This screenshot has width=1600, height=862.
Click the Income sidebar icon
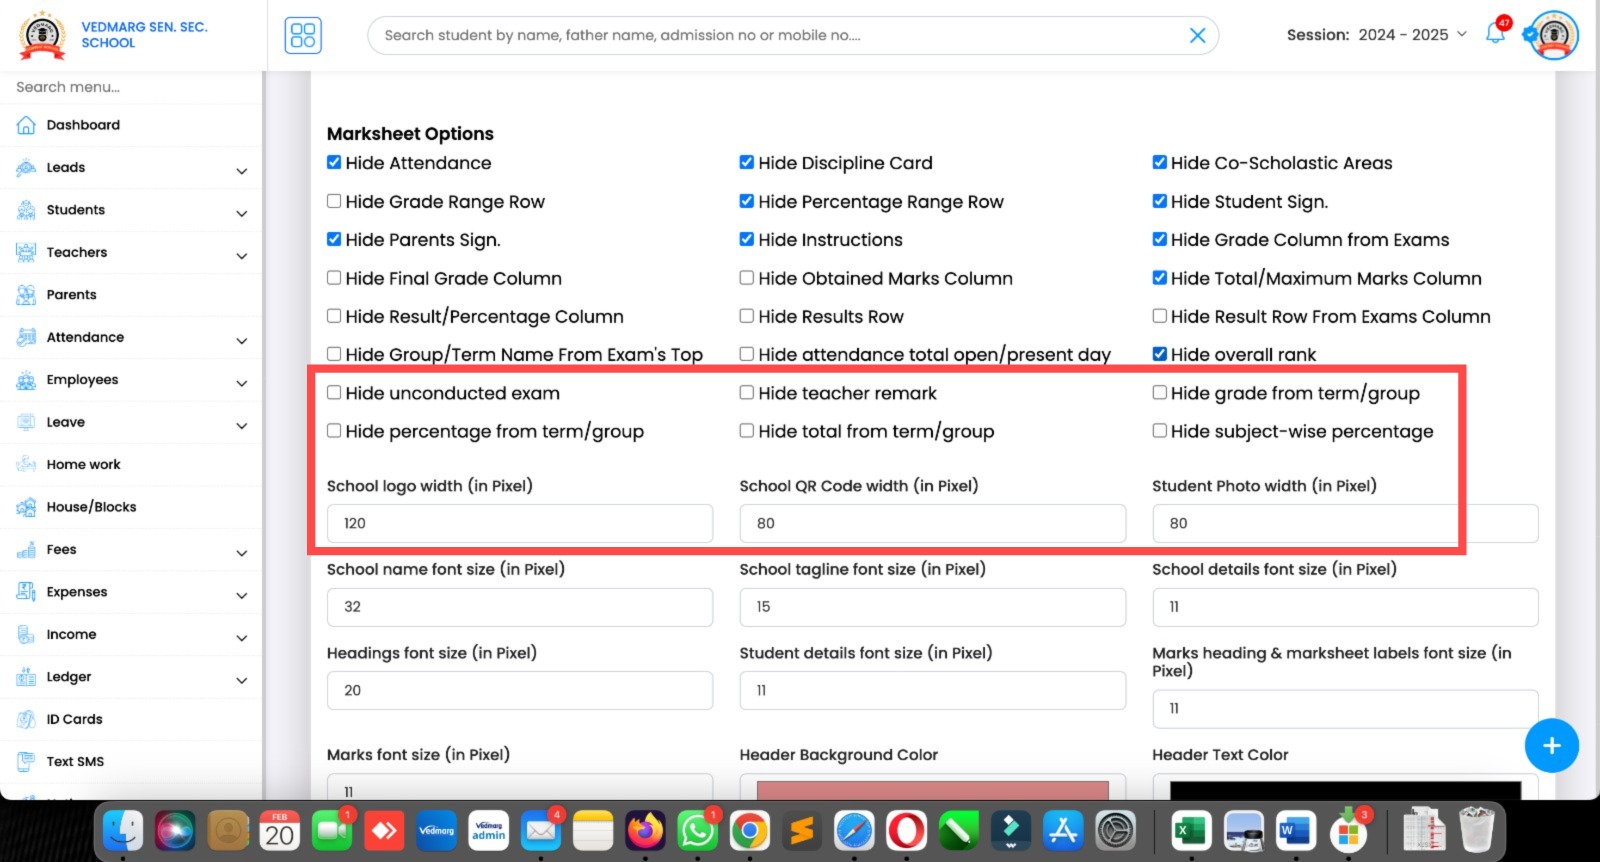(26, 634)
